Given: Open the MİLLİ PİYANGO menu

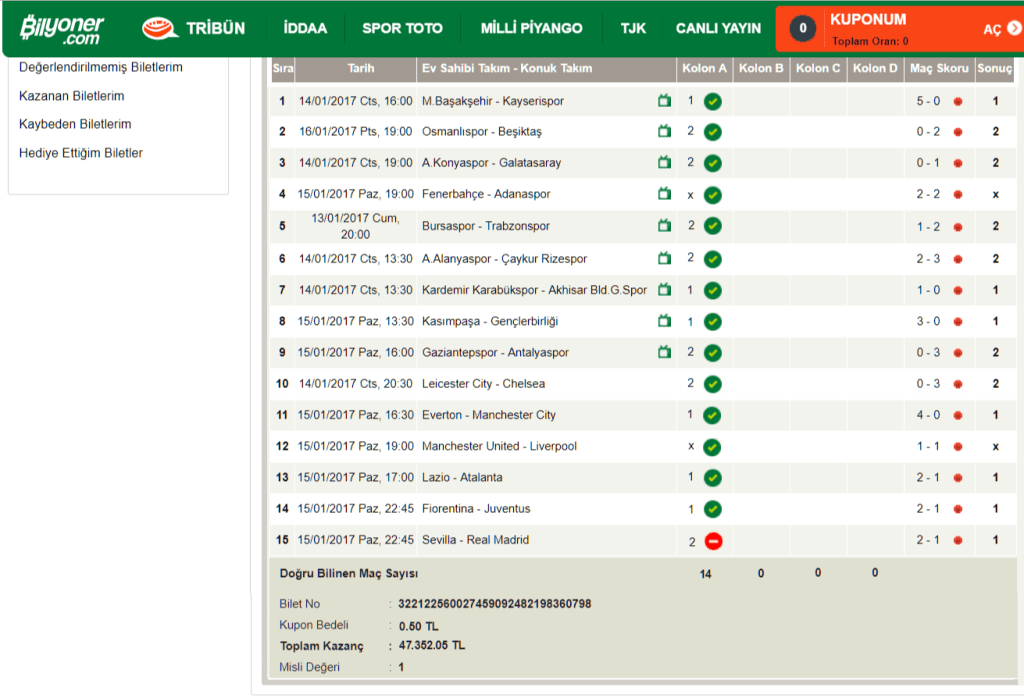Looking at the screenshot, I should point(532,28).
